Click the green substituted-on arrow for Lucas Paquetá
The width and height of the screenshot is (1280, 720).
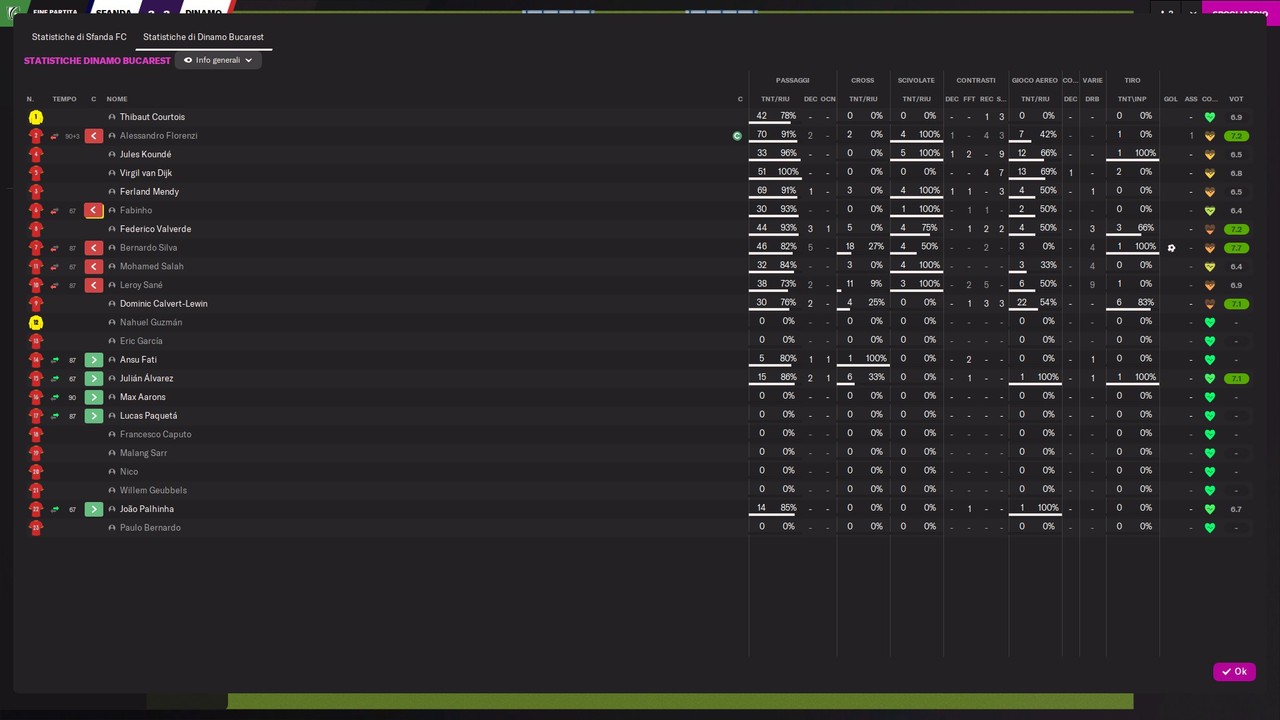point(93,416)
